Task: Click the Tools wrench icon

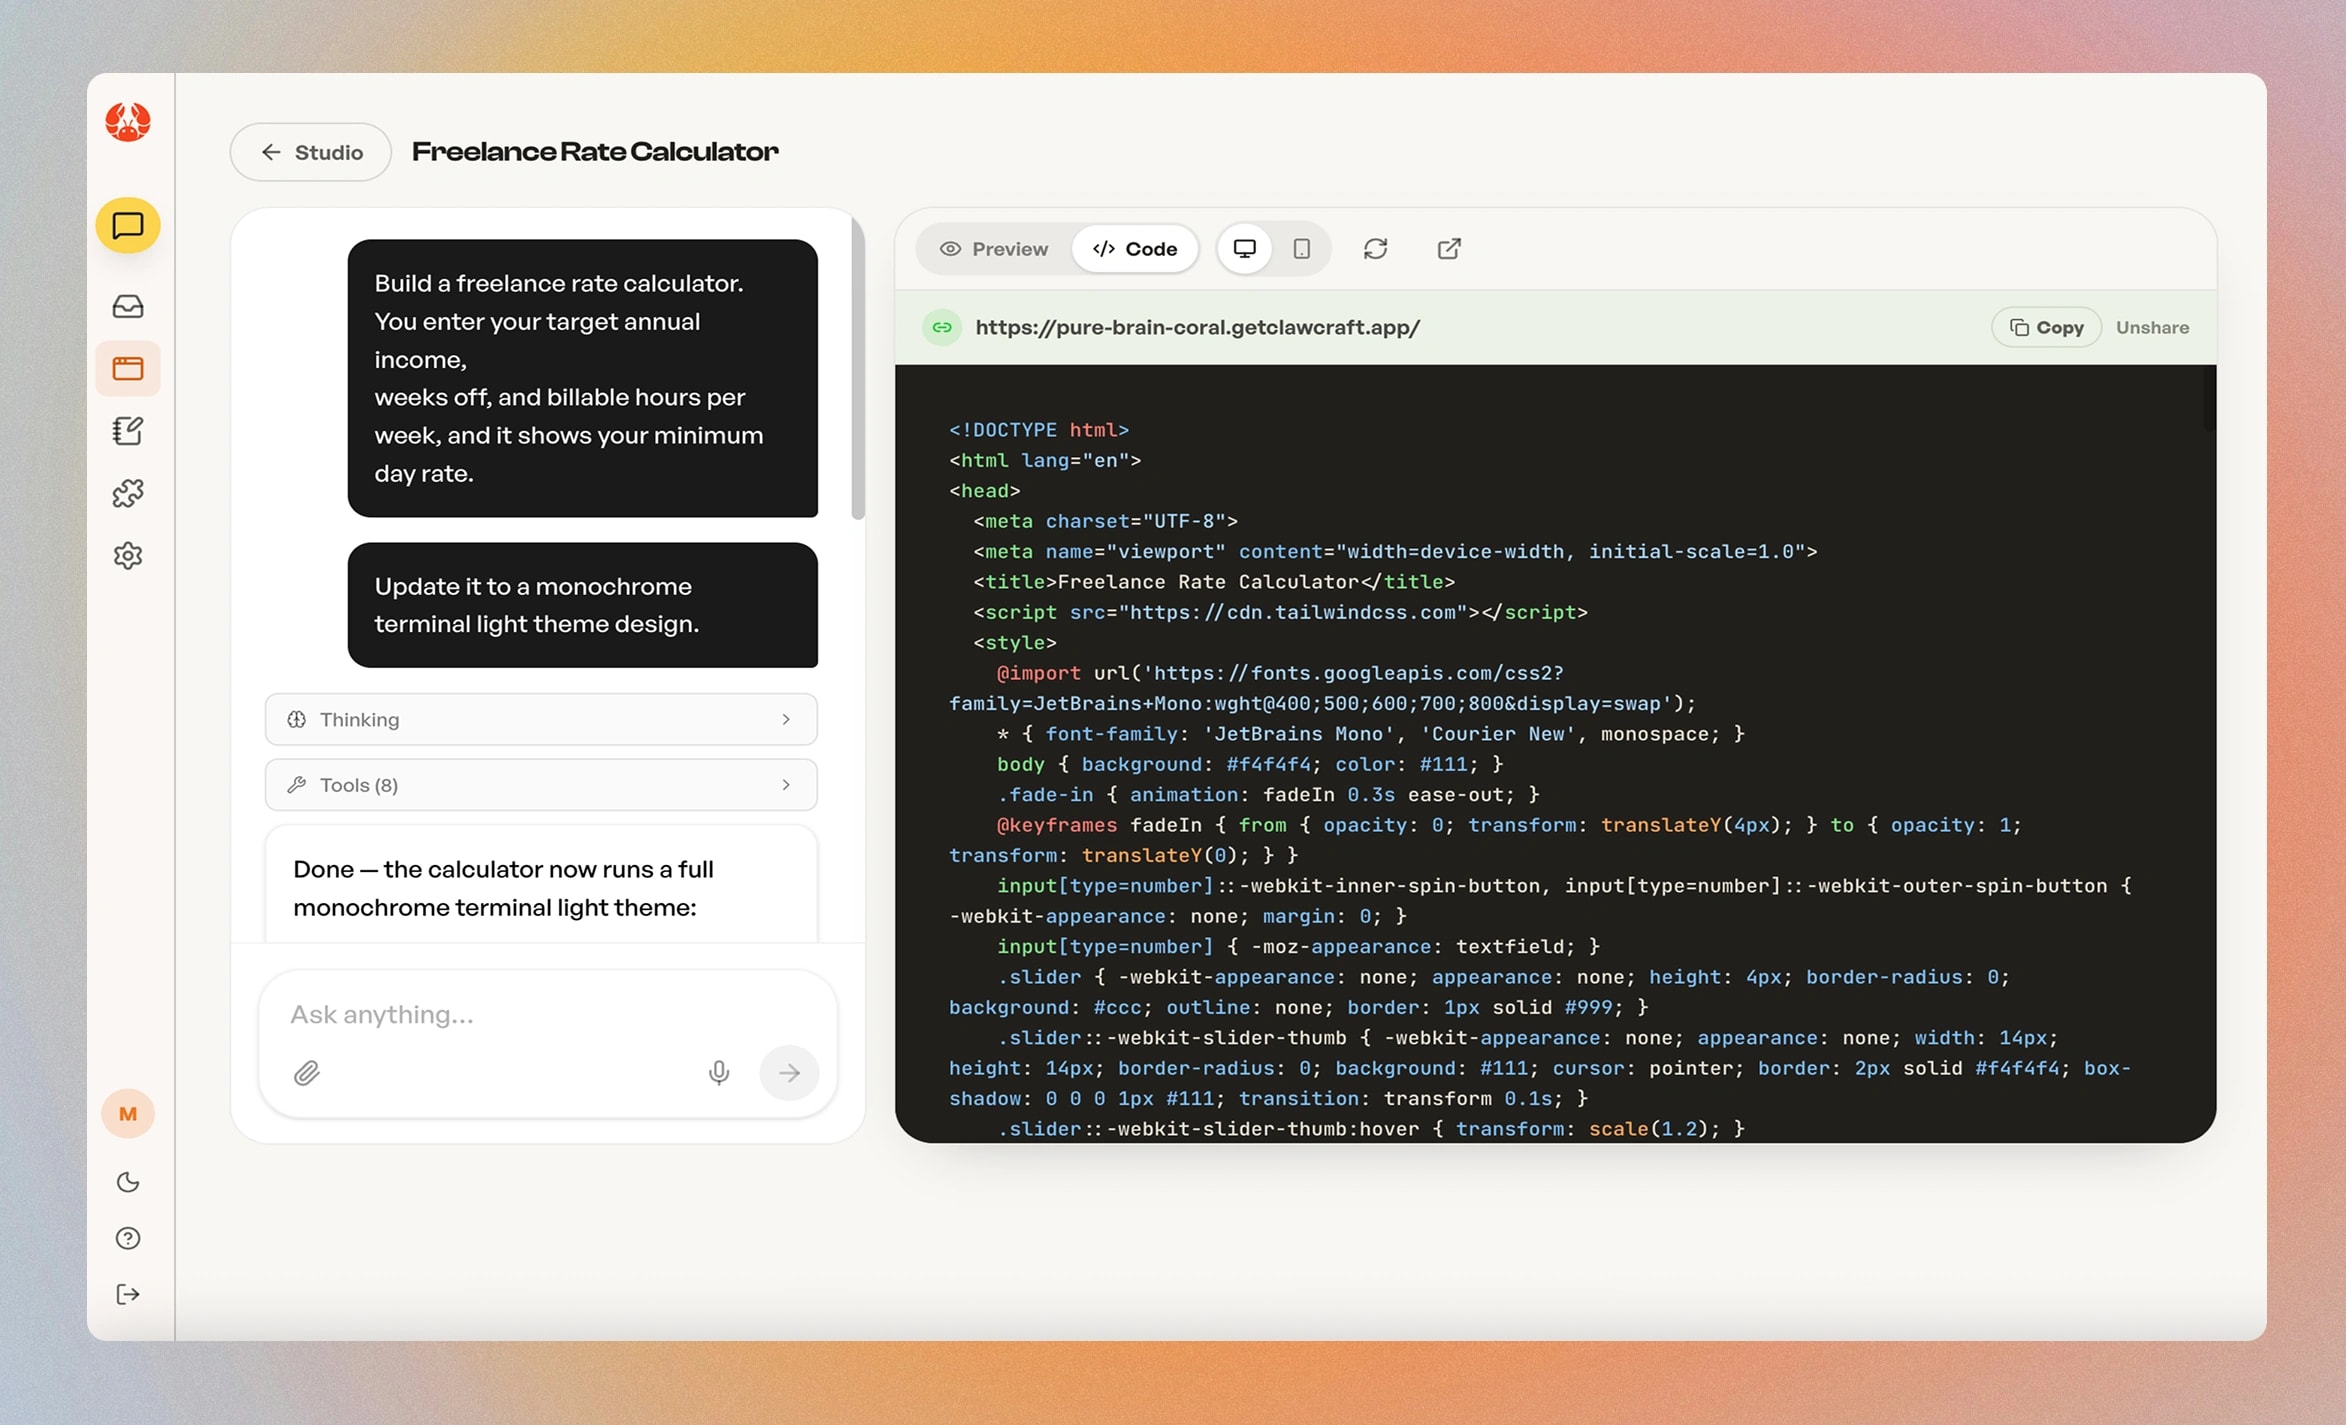Action: pyautogui.click(x=296, y=785)
